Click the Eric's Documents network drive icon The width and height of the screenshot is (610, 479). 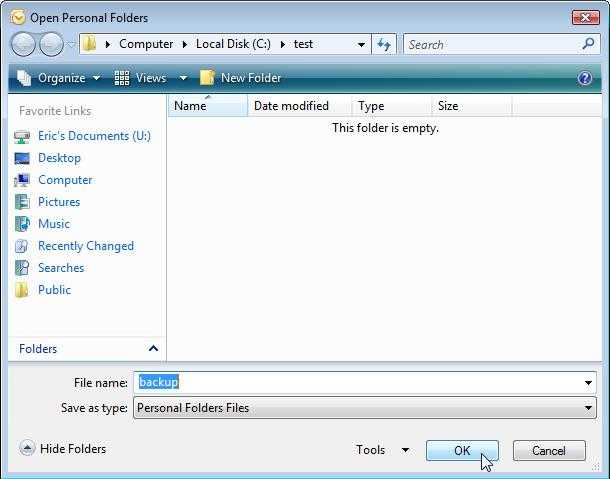[22, 137]
